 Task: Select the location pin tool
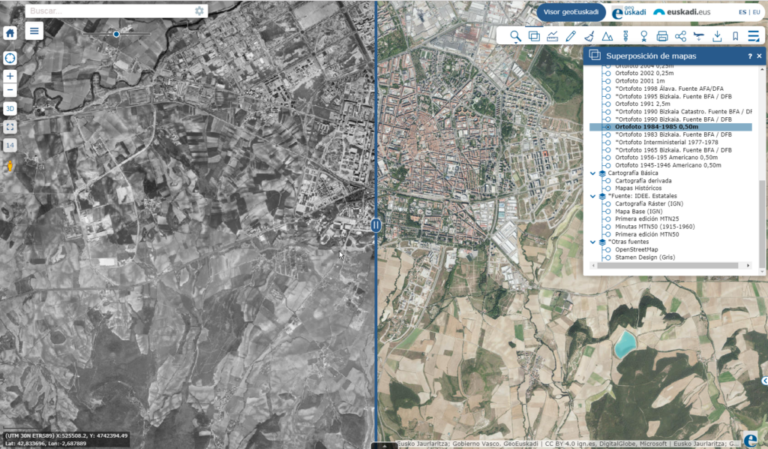coord(644,36)
